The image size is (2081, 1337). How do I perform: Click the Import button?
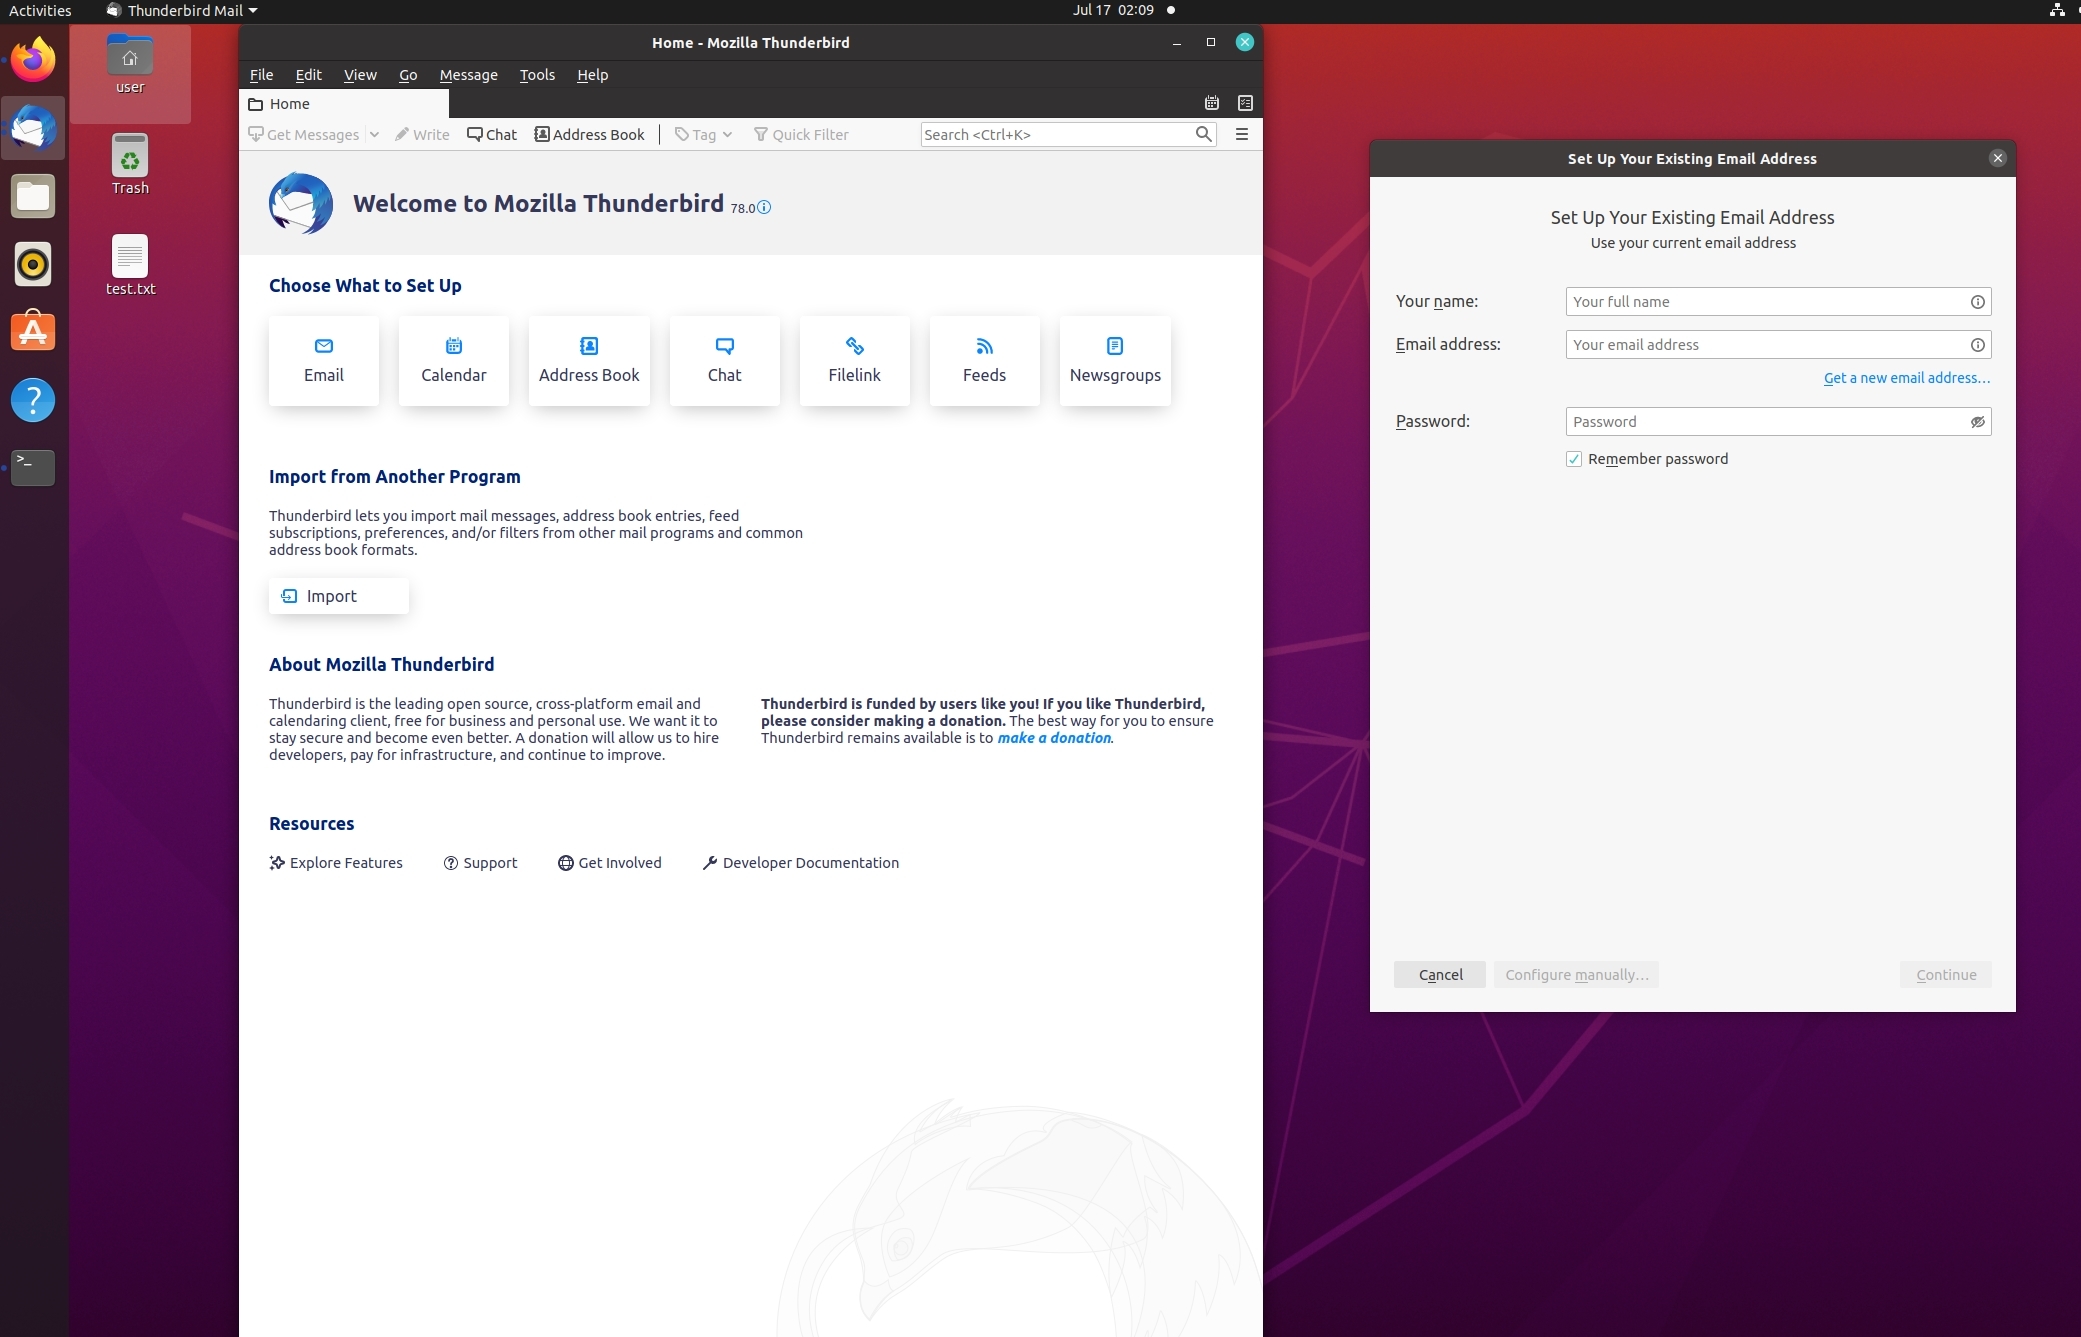tap(338, 595)
